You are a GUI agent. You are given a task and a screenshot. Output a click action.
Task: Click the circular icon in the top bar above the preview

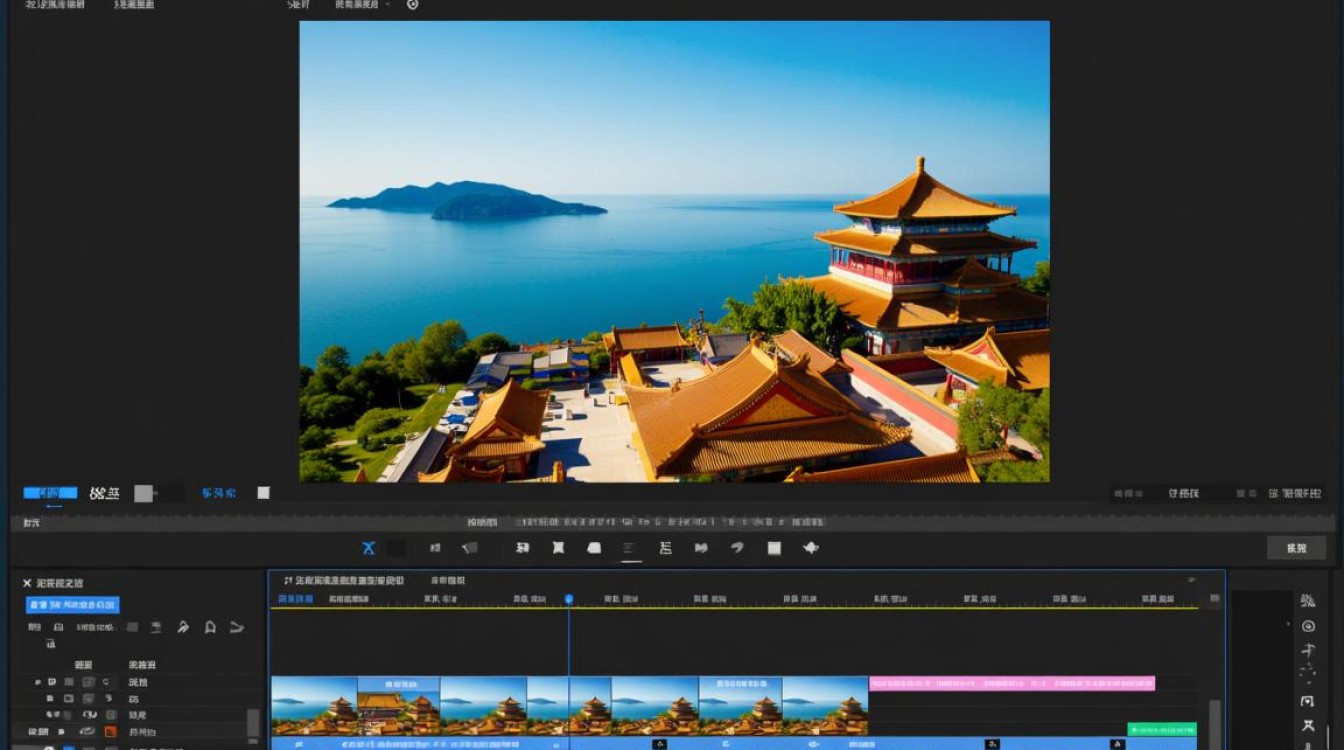coord(413,4)
